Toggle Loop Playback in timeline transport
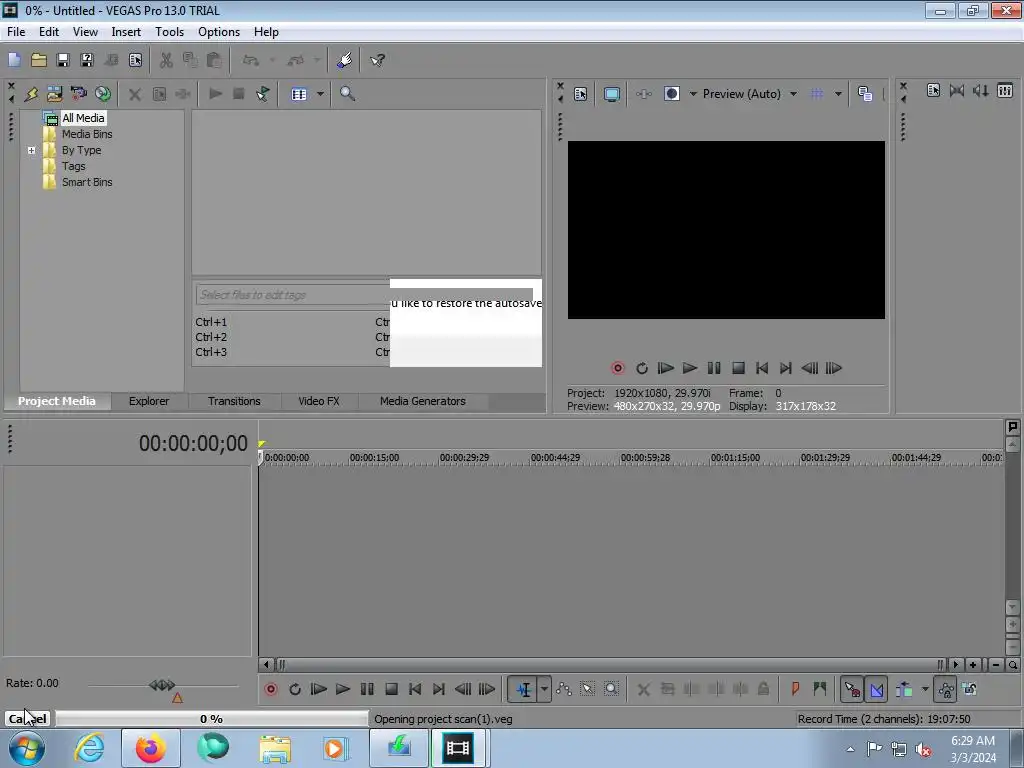This screenshot has width=1024, height=768. [x=295, y=689]
